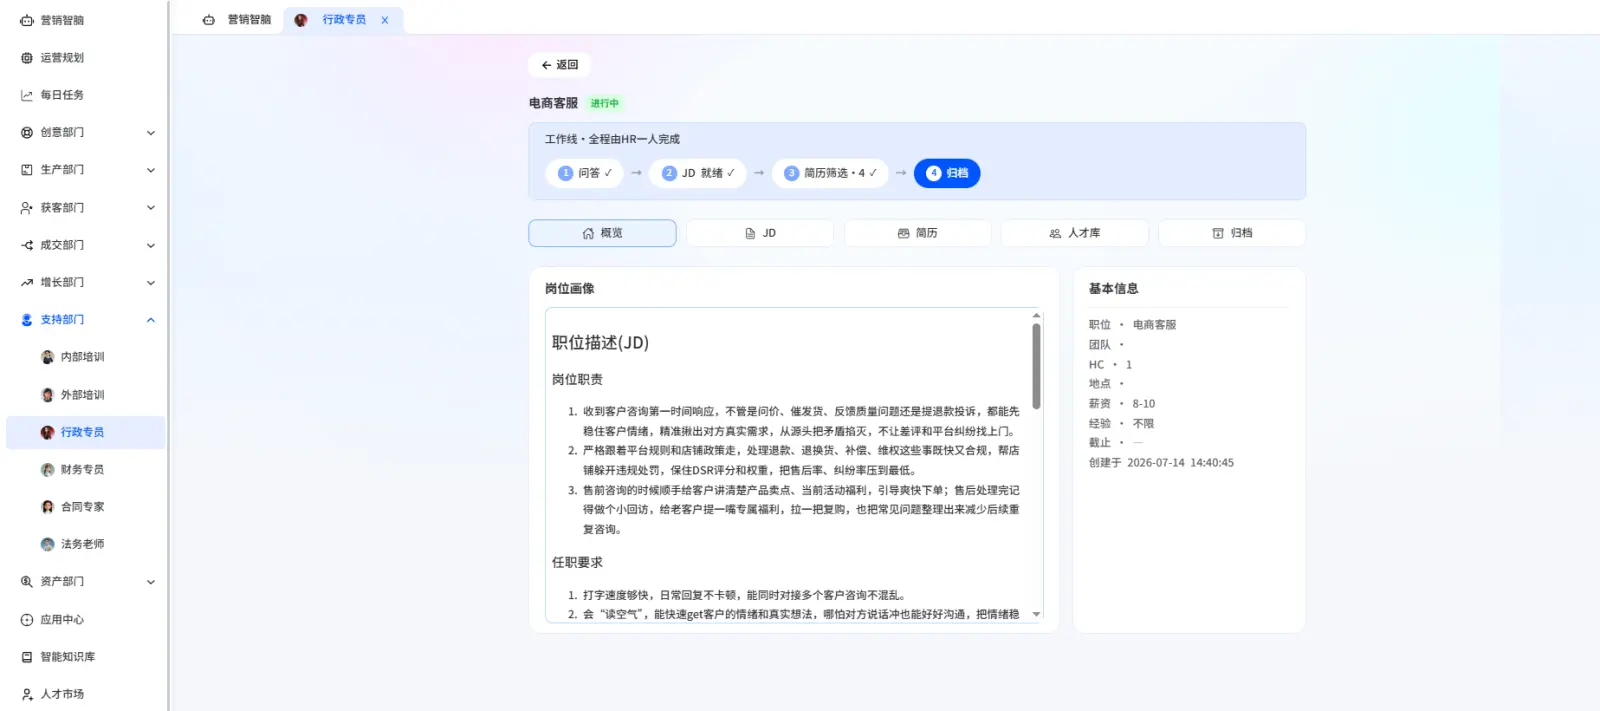Screen dimensions: 1600x711
Task: Expand the 成交部门 chevron
Action: (151, 245)
